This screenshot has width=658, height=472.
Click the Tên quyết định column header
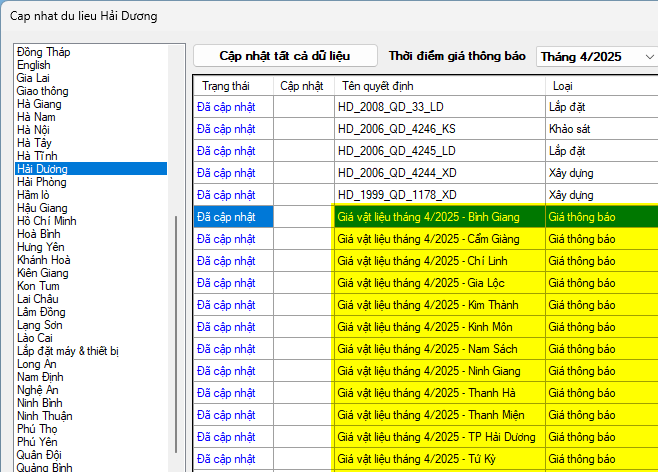[440, 86]
